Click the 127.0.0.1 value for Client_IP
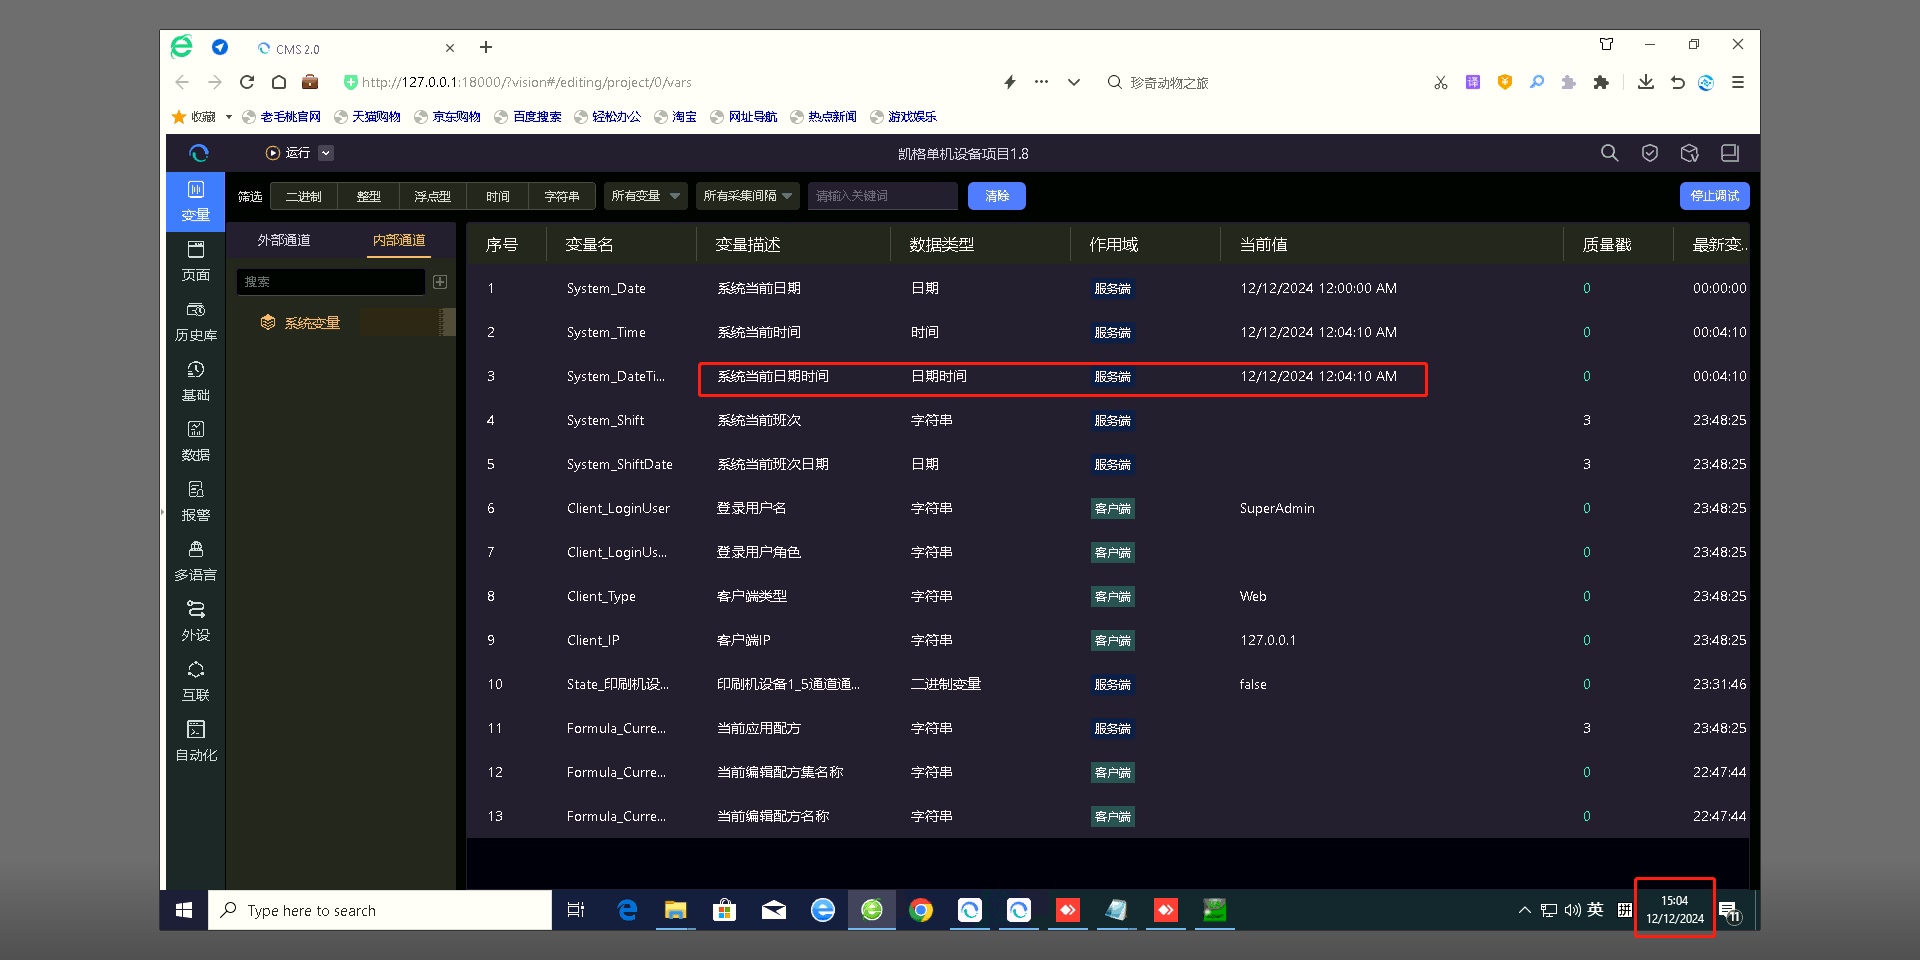Viewport: 1920px width, 960px height. pos(1268,640)
